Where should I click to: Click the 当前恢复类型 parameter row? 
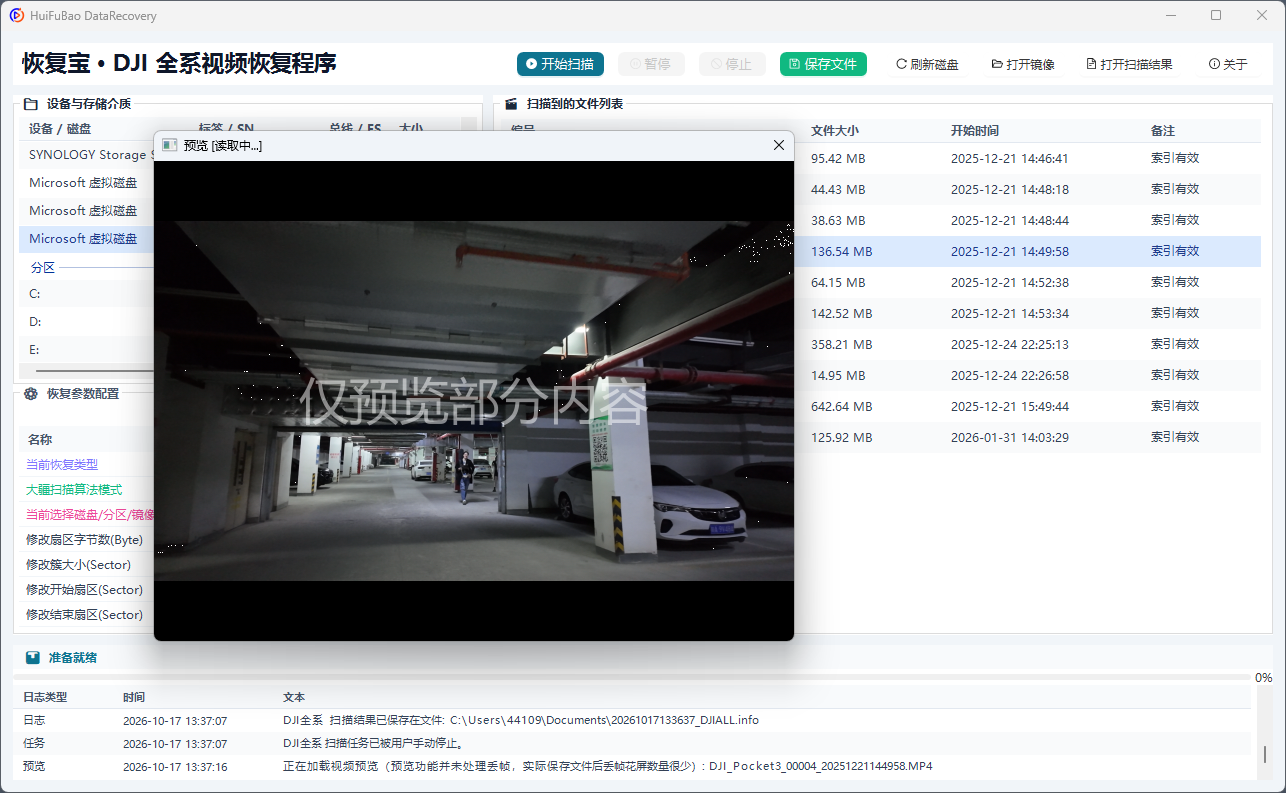(86, 464)
